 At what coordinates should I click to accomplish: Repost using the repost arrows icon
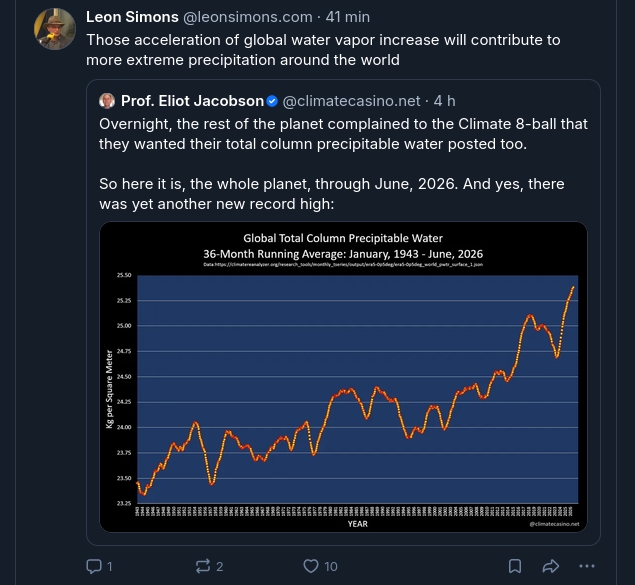click(x=203, y=566)
